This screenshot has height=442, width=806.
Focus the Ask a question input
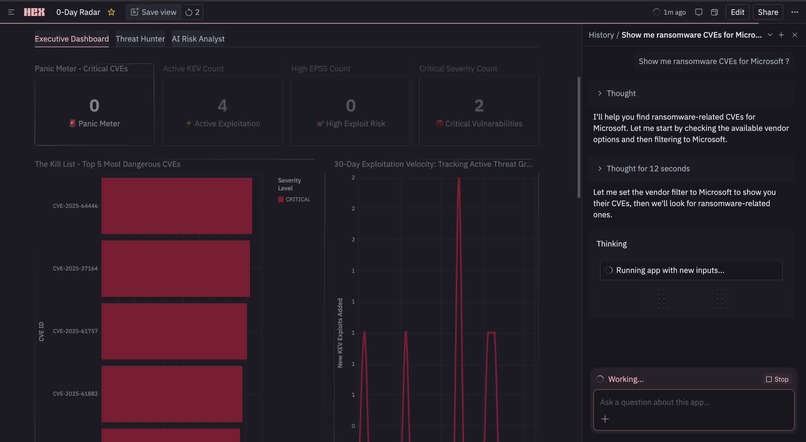(x=693, y=402)
